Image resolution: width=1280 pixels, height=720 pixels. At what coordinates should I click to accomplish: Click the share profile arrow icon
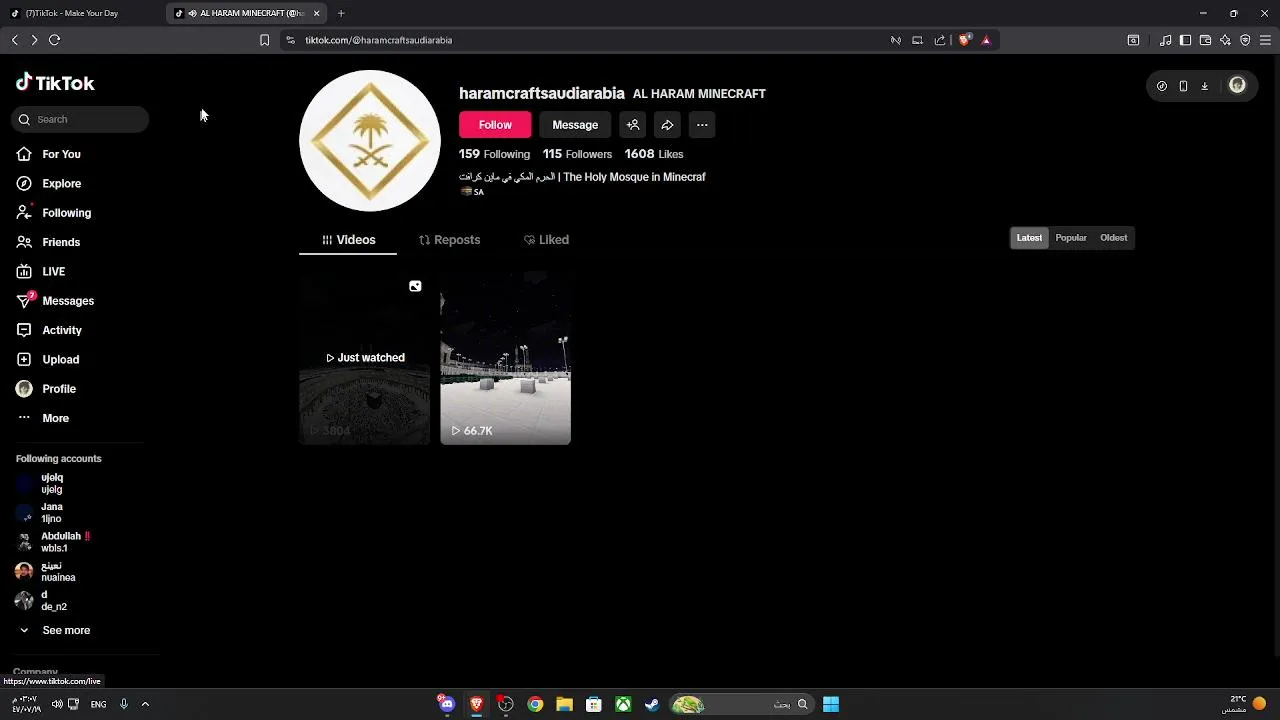click(x=667, y=125)
